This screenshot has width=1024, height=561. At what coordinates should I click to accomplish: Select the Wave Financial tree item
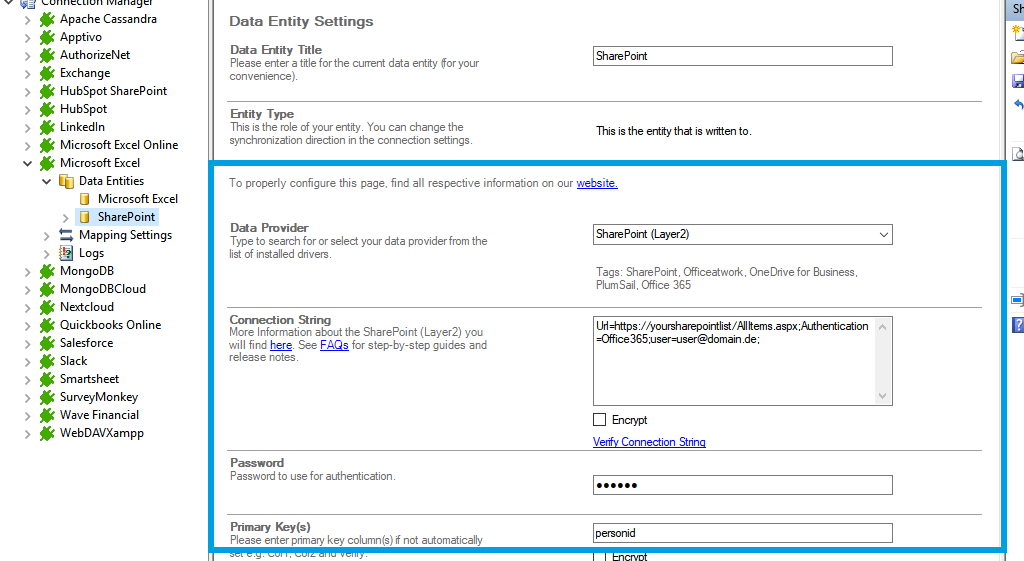point(99,415)
